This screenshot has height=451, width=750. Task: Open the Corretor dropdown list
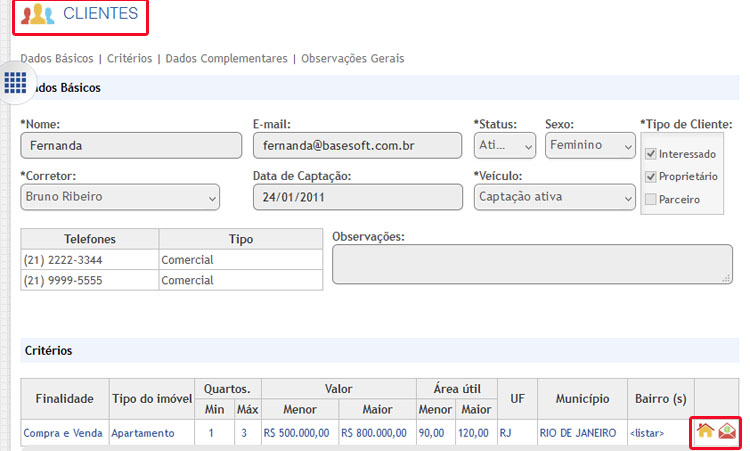click(120, 197)
